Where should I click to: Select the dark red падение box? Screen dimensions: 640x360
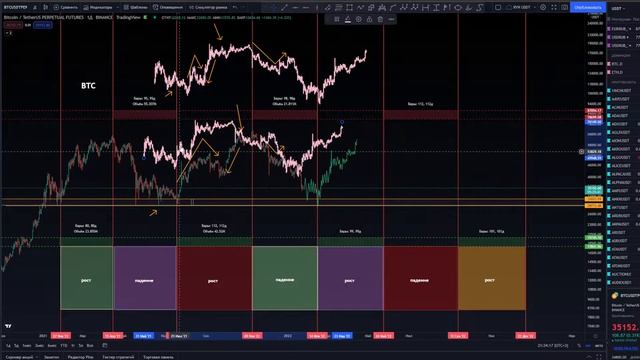pos(420,278)
